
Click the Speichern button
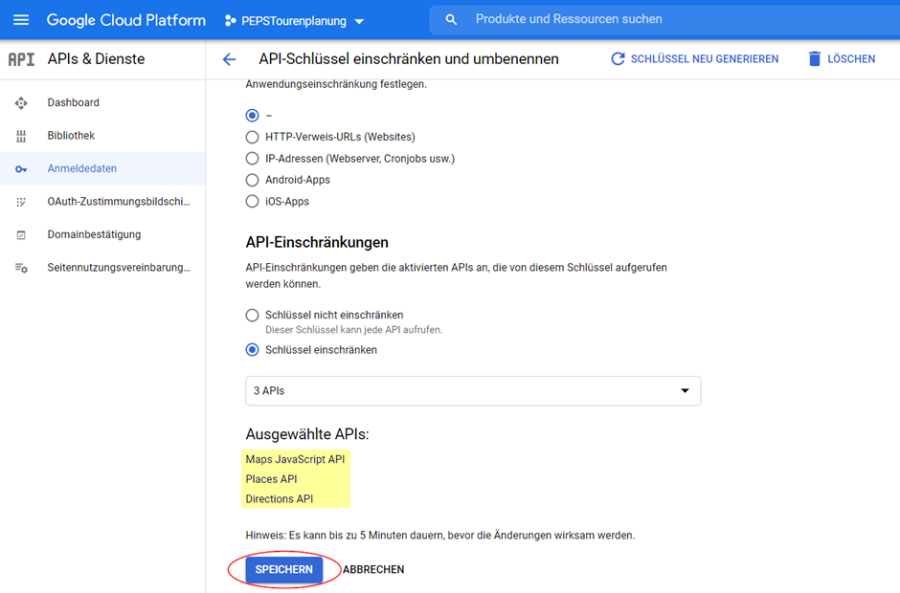[x=284, y=570]
